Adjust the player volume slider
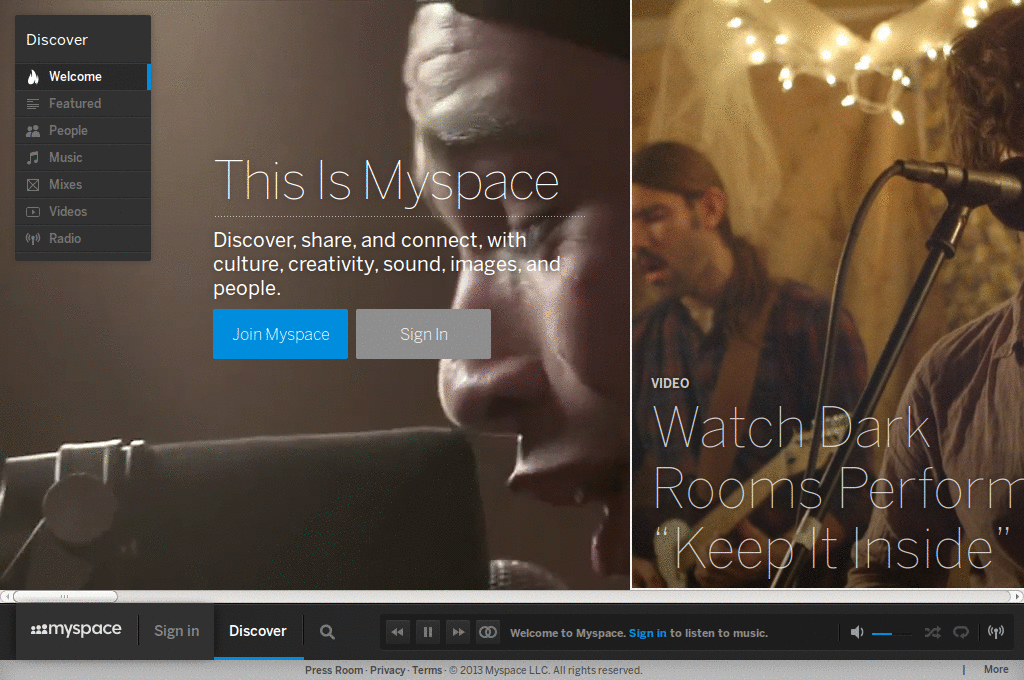Viewport: 1024px width, 680px height. click(x=890, y=633)
